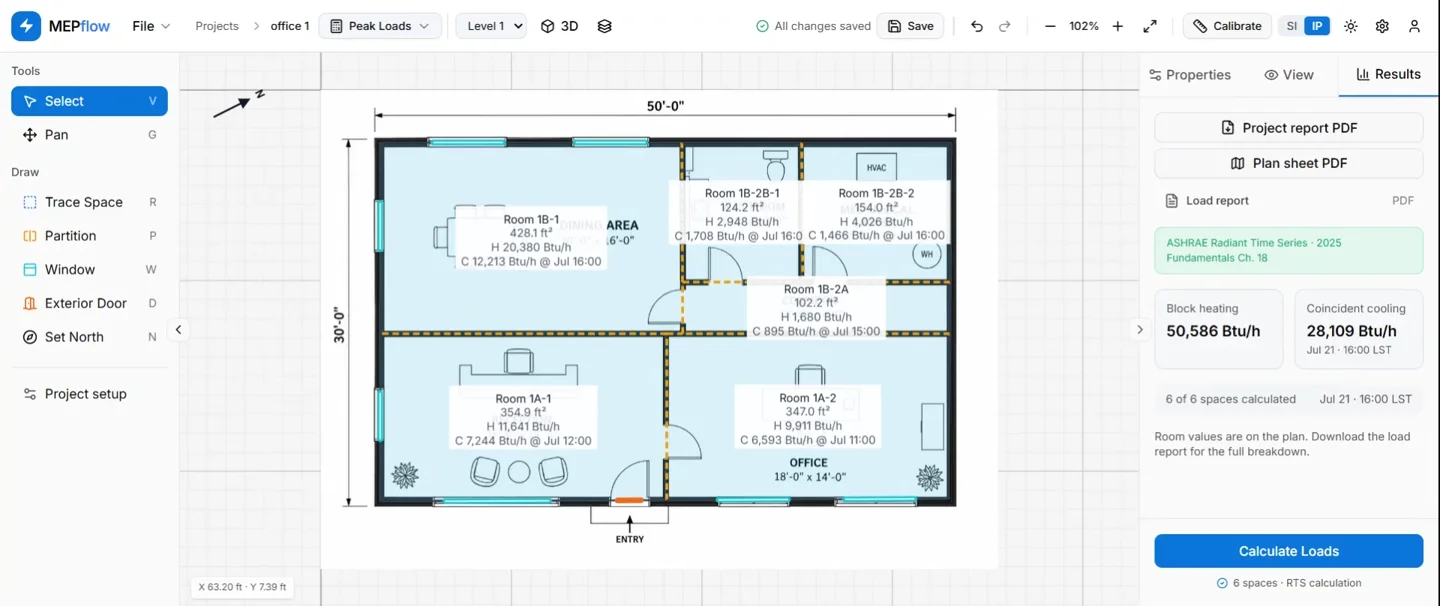Choose the Exterior Door tool
The width and height of the screenshot is (1440, 606).
tap(89, 303)
